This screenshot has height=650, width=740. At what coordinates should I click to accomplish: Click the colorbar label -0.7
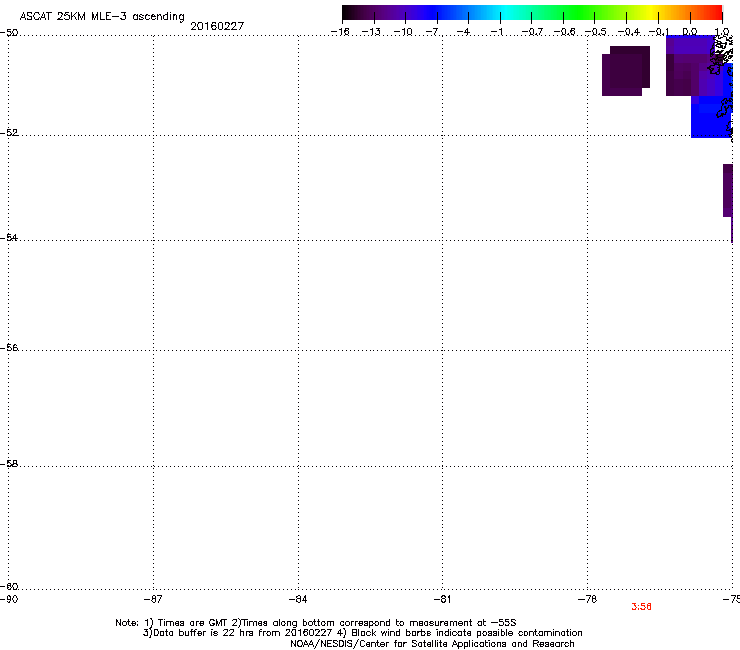(x=532, y=32)
